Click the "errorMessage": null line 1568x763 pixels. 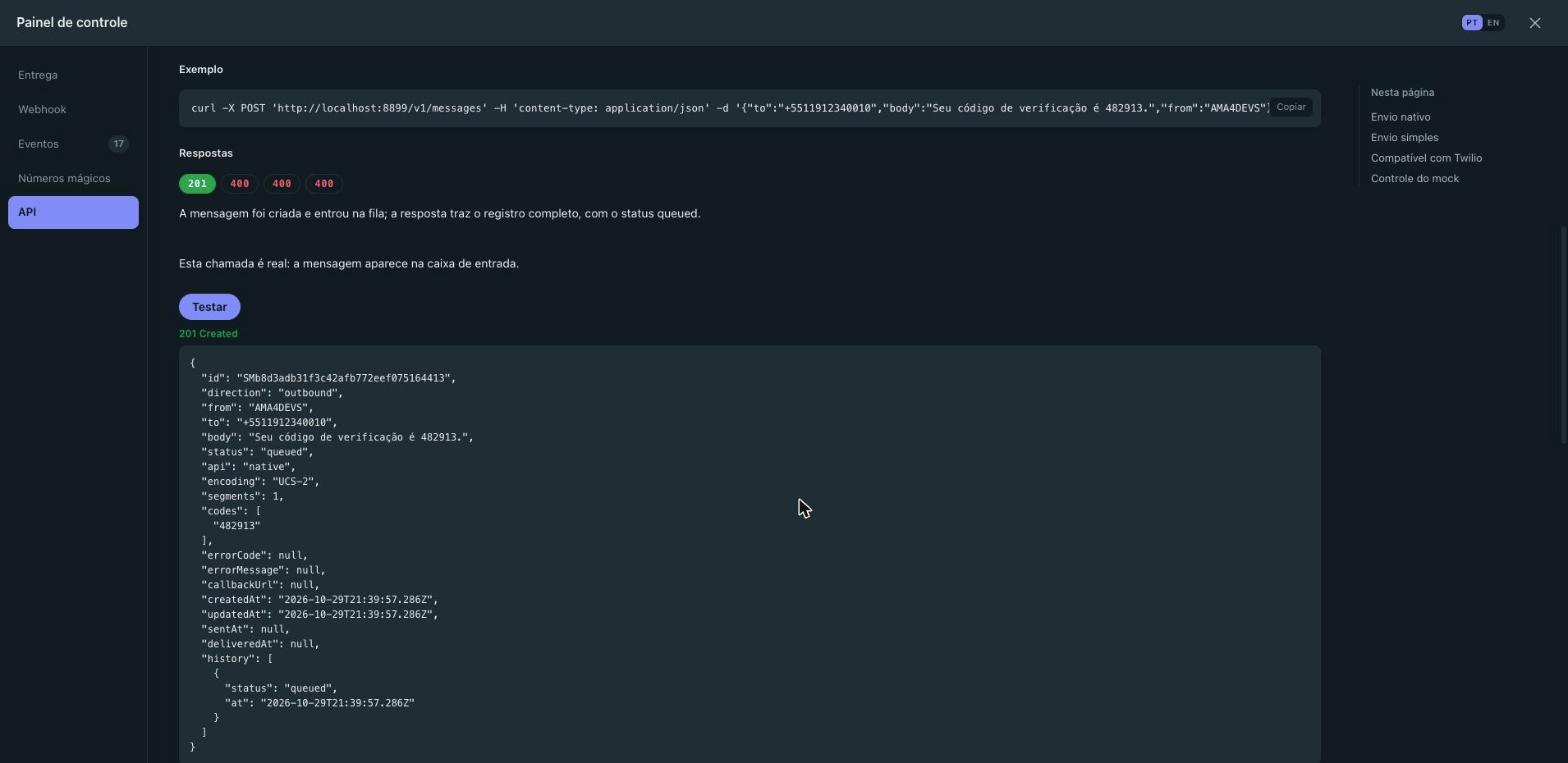pyautogui.click(x=263, y=570)
